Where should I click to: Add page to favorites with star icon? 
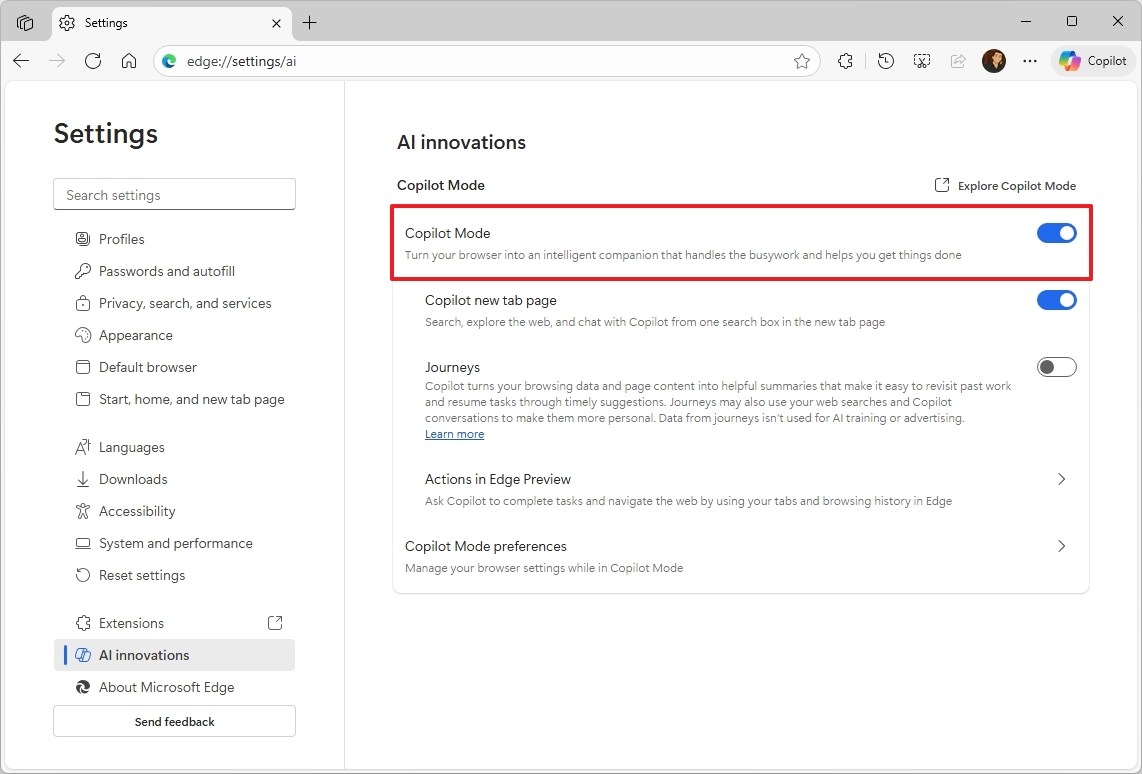pos(802,61)
